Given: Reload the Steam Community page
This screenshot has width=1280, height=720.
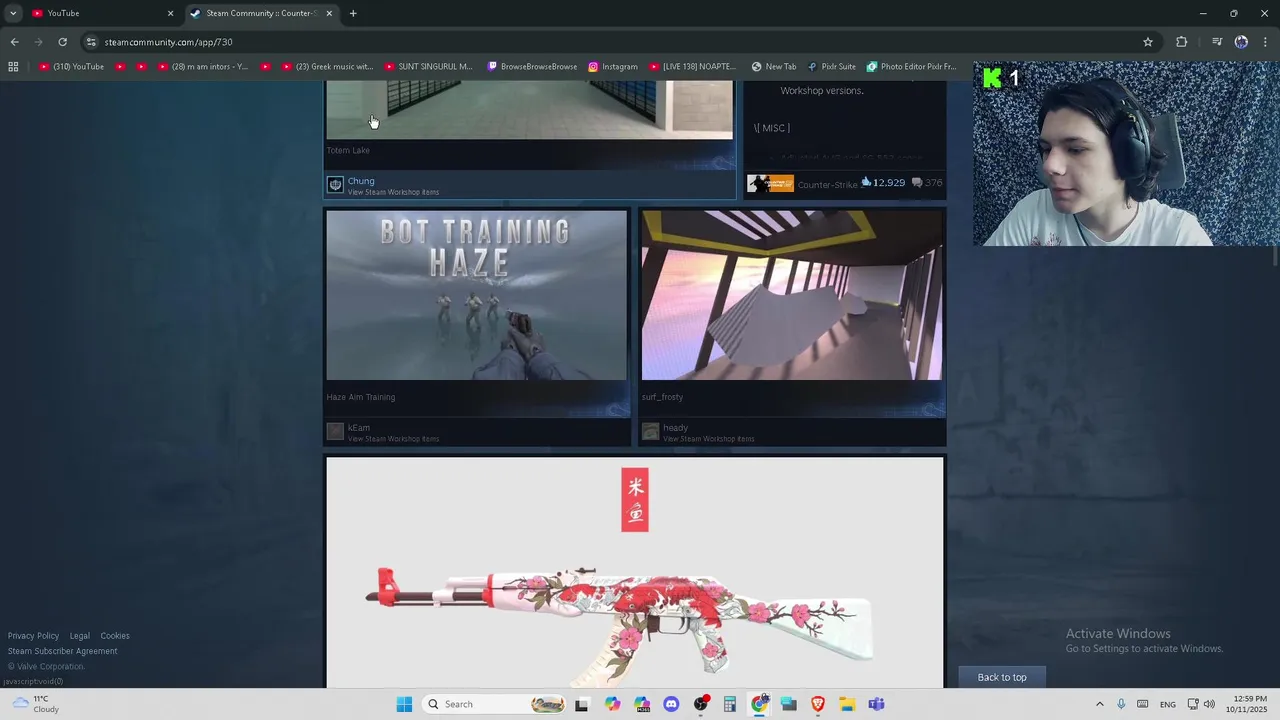Looking at the screenshot, I should [62, 42].
